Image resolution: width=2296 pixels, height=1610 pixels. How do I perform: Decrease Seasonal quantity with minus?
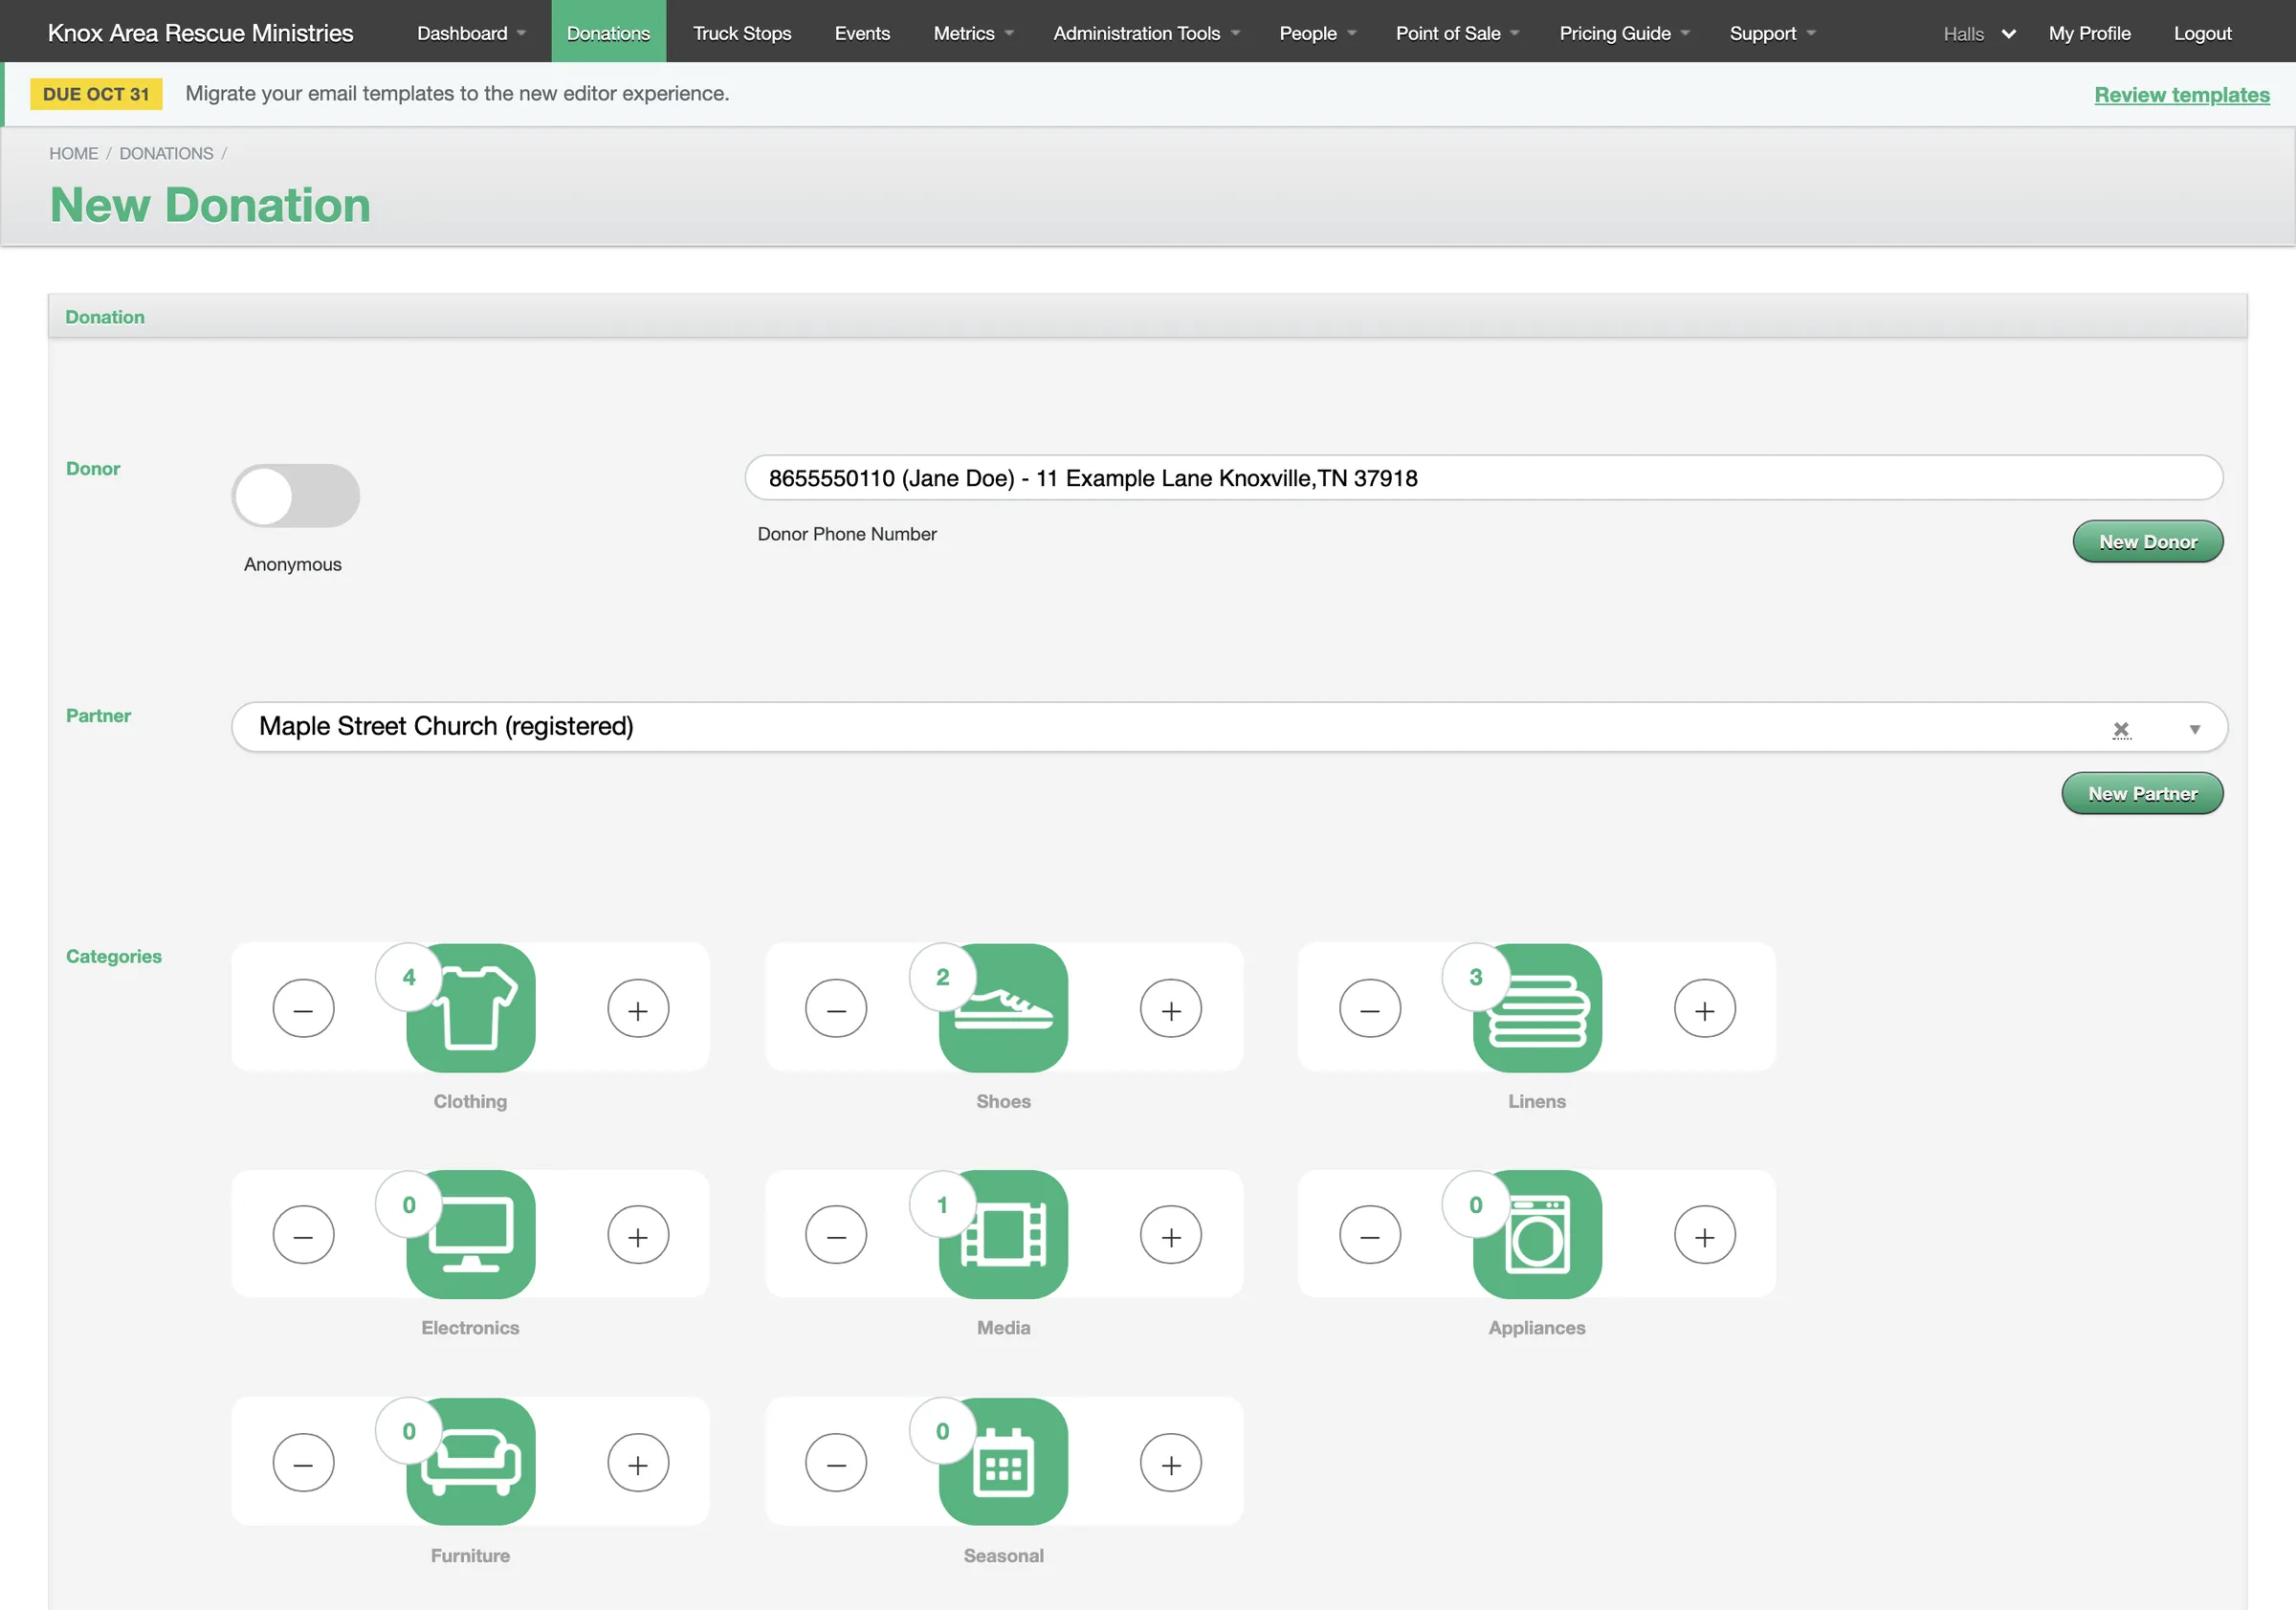(x=836, y=1463)
